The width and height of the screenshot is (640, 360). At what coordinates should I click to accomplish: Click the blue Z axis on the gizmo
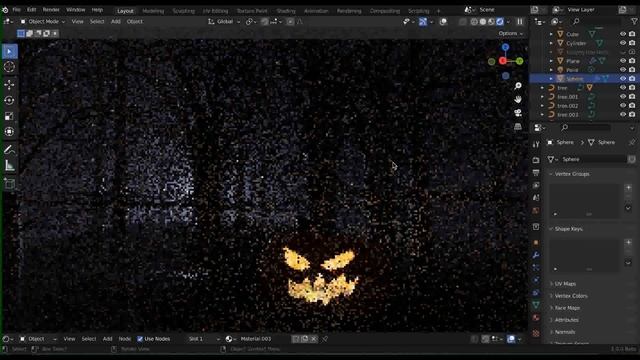(x=505, y=47)
